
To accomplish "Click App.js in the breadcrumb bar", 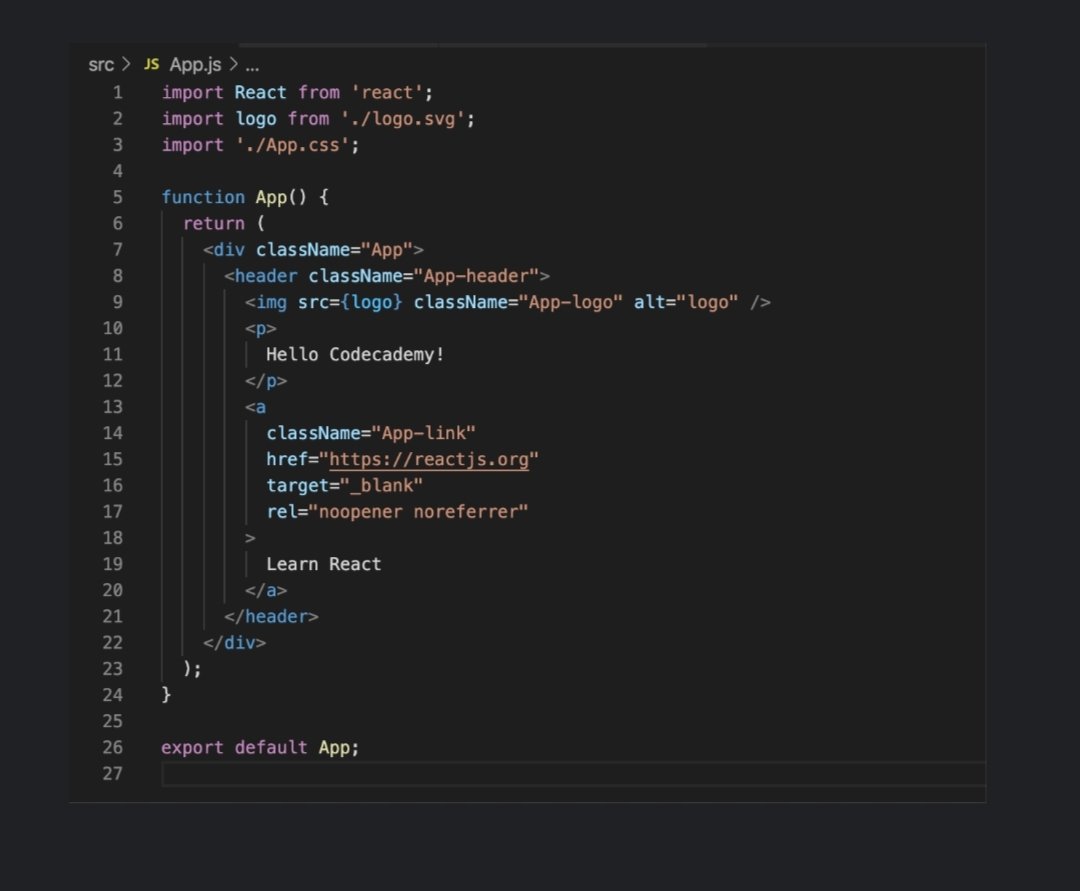I will [197, 64].
